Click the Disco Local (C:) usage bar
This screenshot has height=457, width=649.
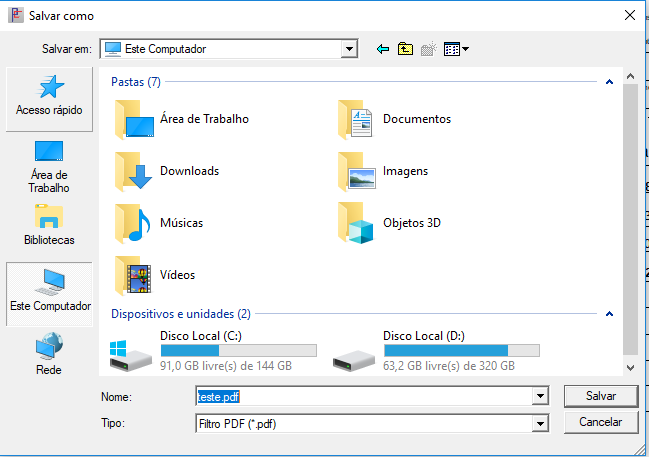coord(239,351)
